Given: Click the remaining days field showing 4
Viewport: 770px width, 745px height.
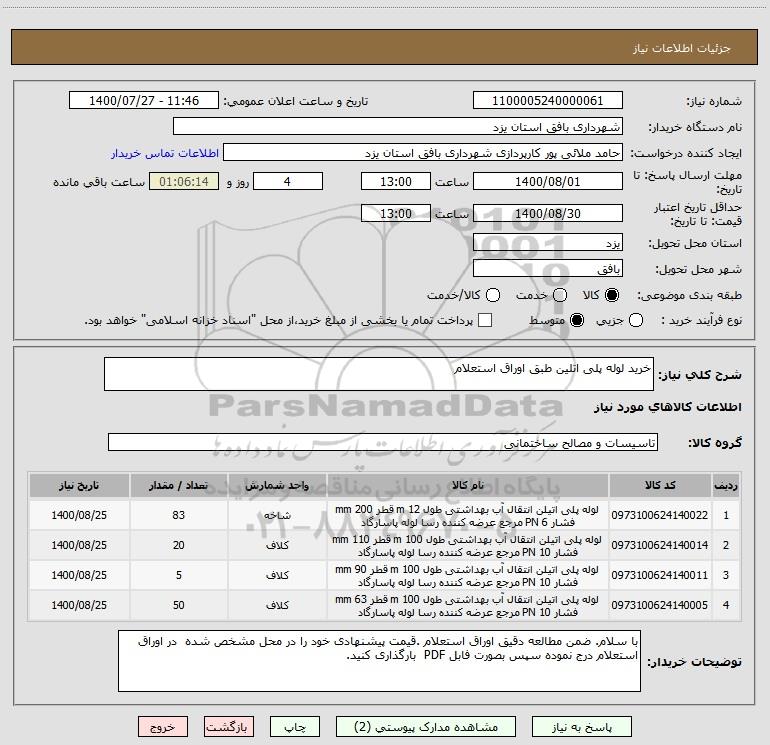Looking at the screenshot, I should [288, 181].
